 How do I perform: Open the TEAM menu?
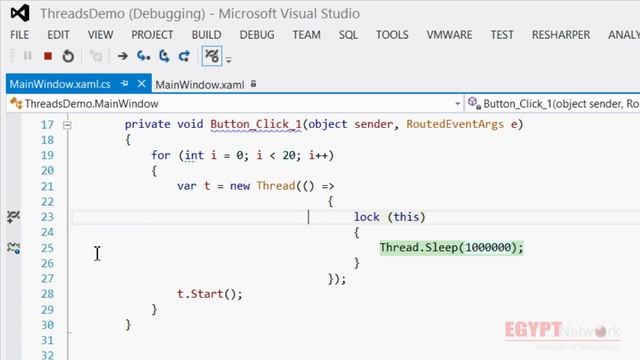pos(307,35)
